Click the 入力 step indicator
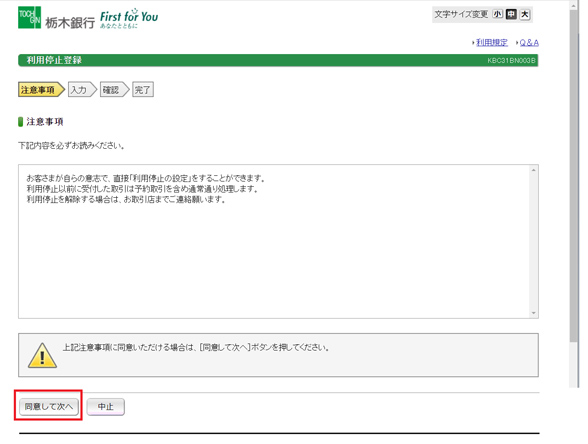588x444 pixels. pos(82,90)
